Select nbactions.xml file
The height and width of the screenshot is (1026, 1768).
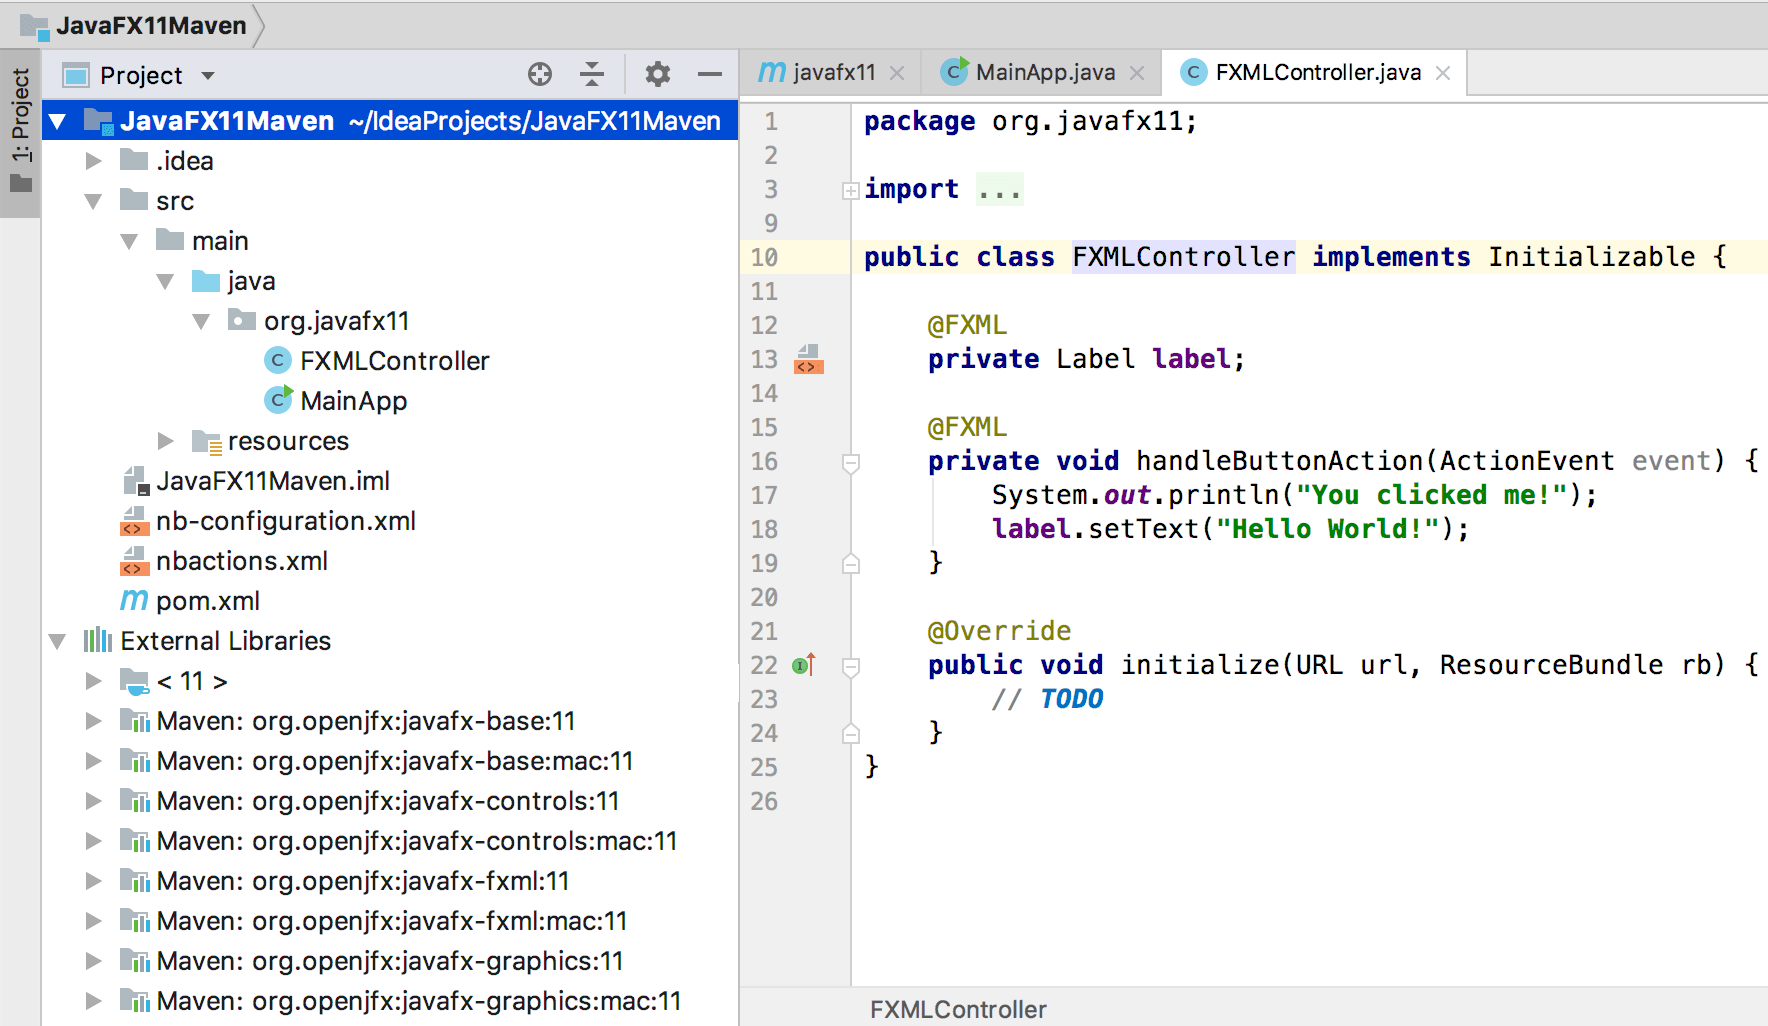click(242, 561)
